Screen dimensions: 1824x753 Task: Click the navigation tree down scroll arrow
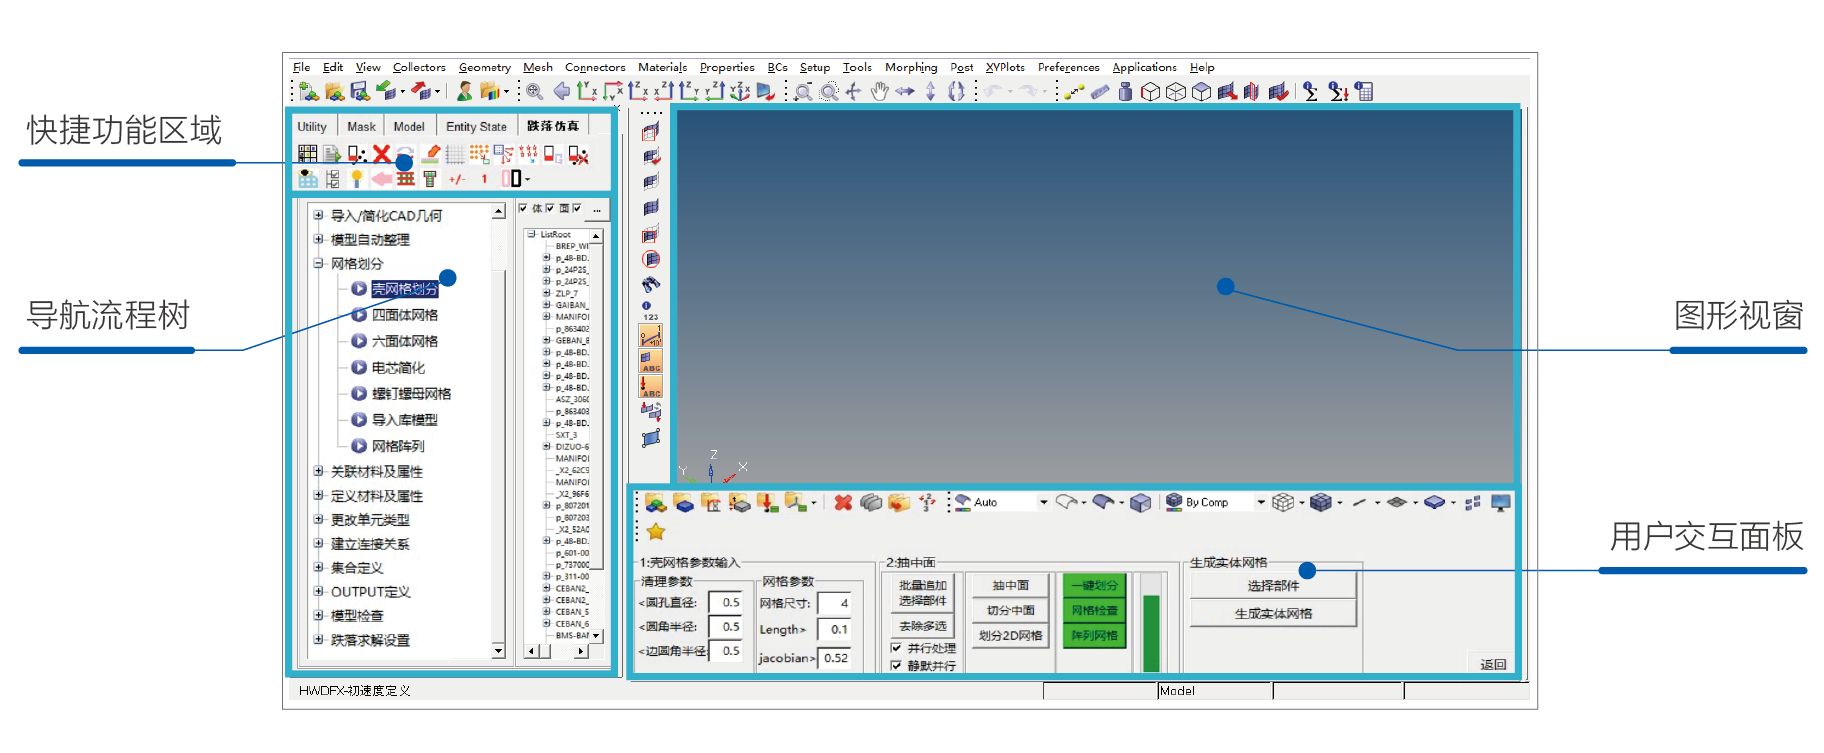tap(498, 651)
